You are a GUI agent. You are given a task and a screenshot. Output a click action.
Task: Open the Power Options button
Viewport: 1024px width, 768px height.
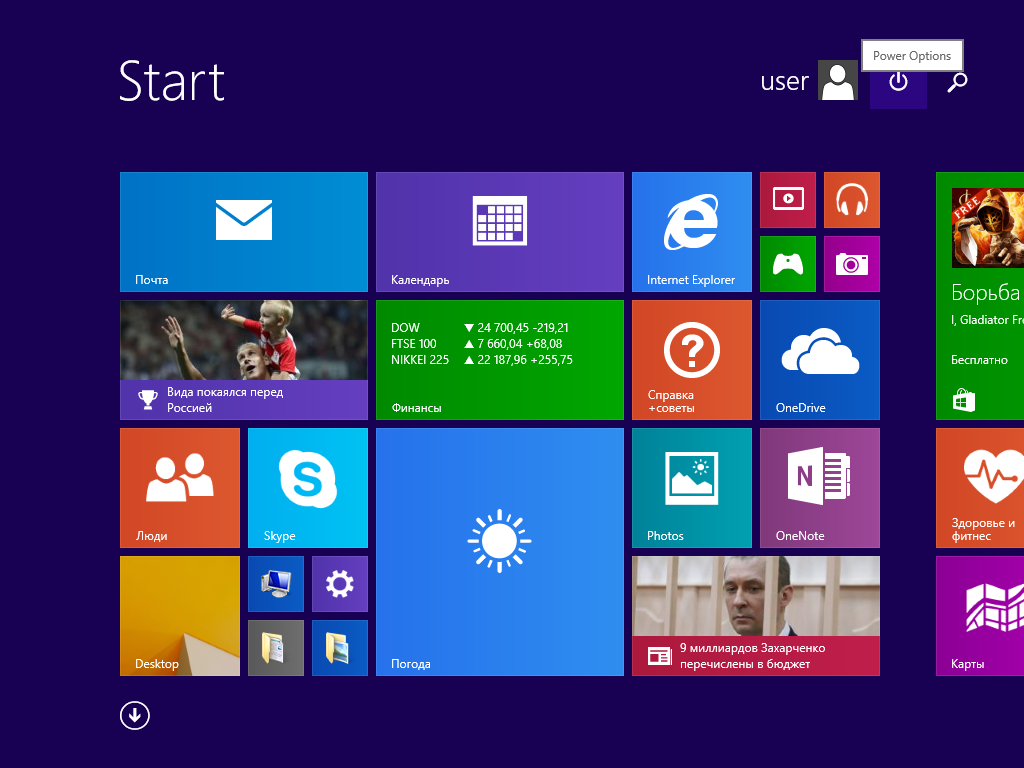coord(898,82)
